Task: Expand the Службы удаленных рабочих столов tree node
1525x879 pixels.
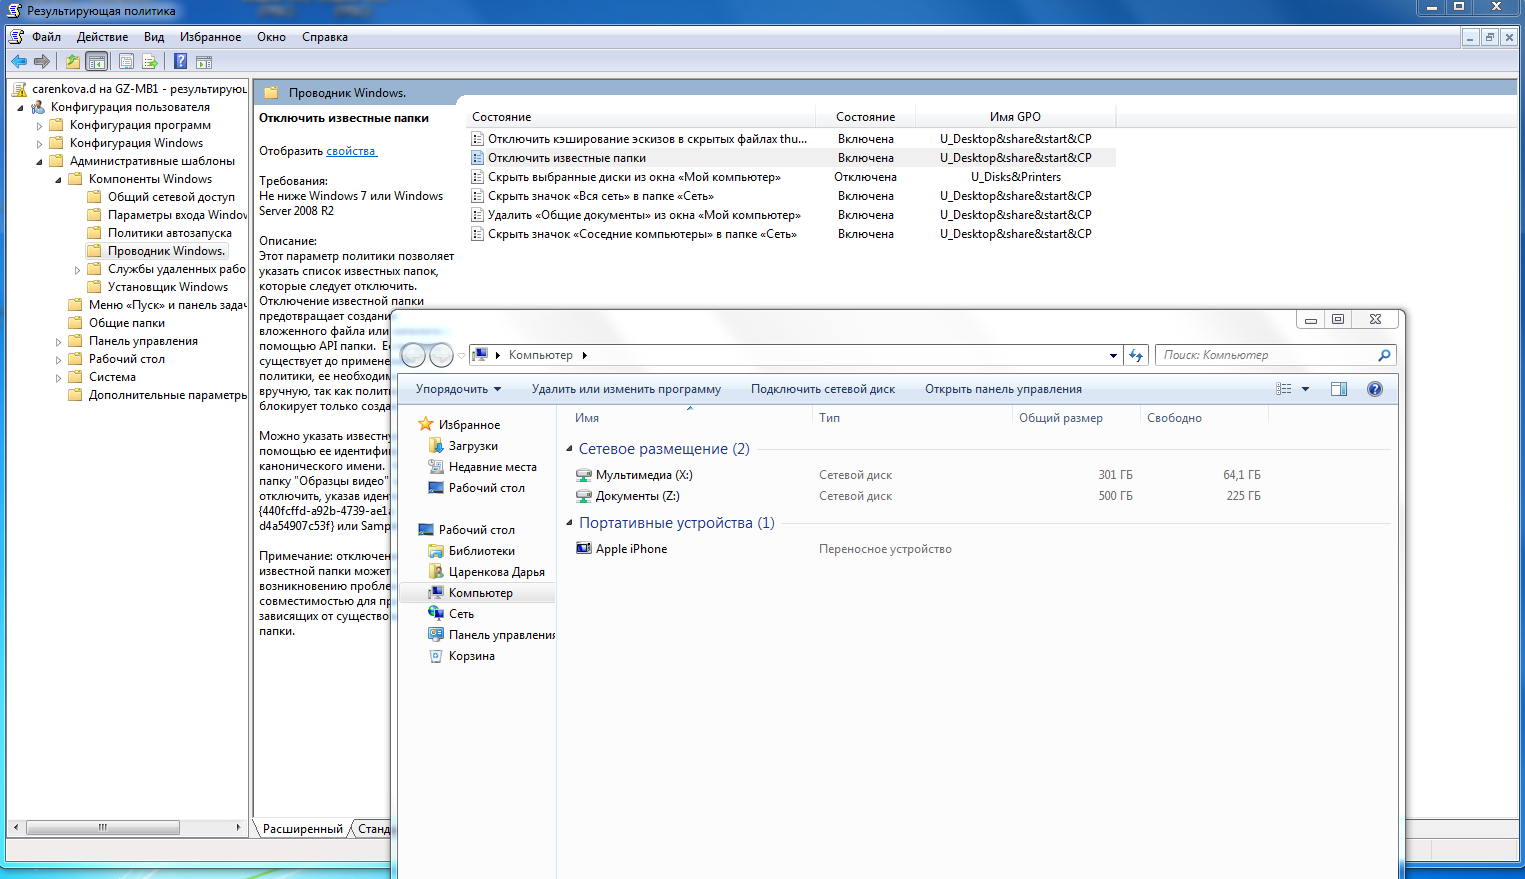Action: 77,270
